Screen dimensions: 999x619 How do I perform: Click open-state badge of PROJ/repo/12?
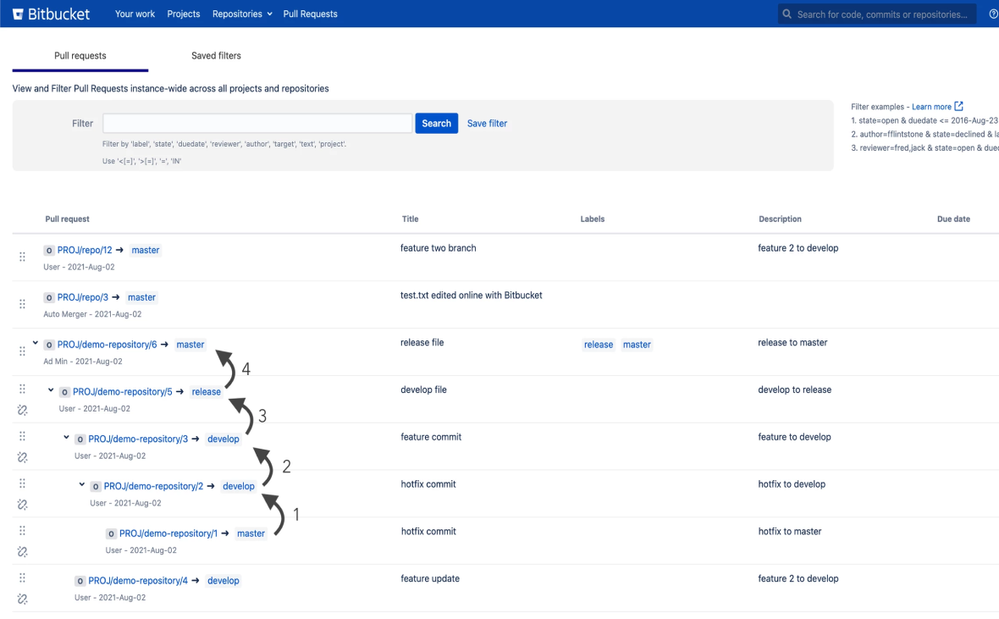(49, 250)
